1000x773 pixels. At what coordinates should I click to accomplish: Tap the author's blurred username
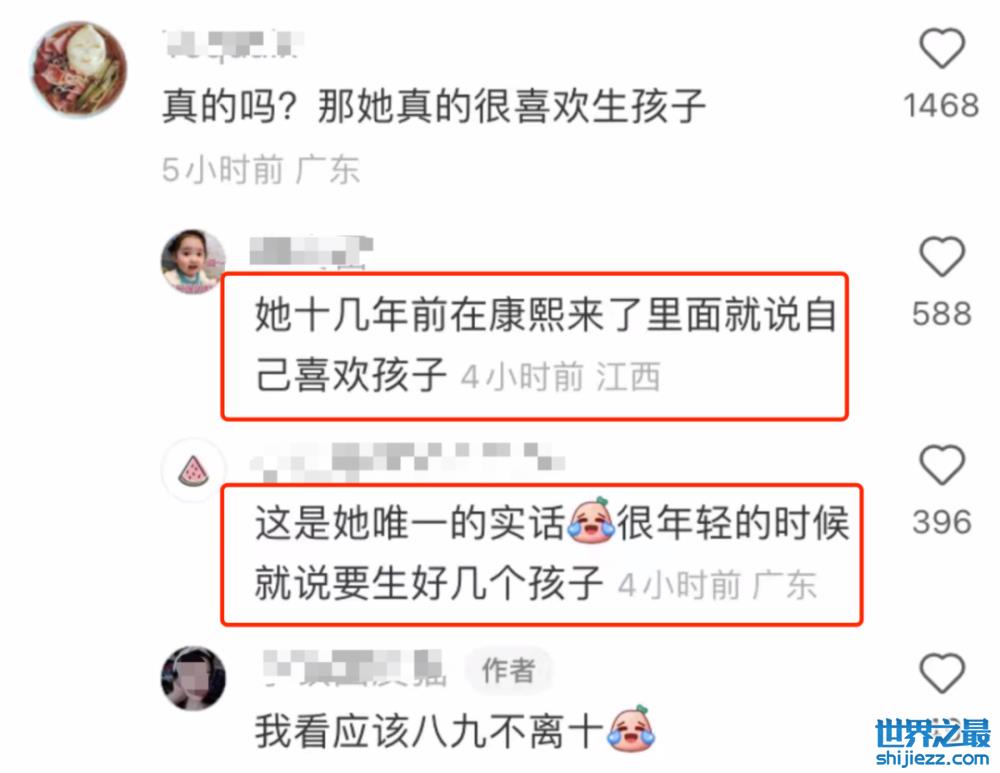[x=355, y=668]
